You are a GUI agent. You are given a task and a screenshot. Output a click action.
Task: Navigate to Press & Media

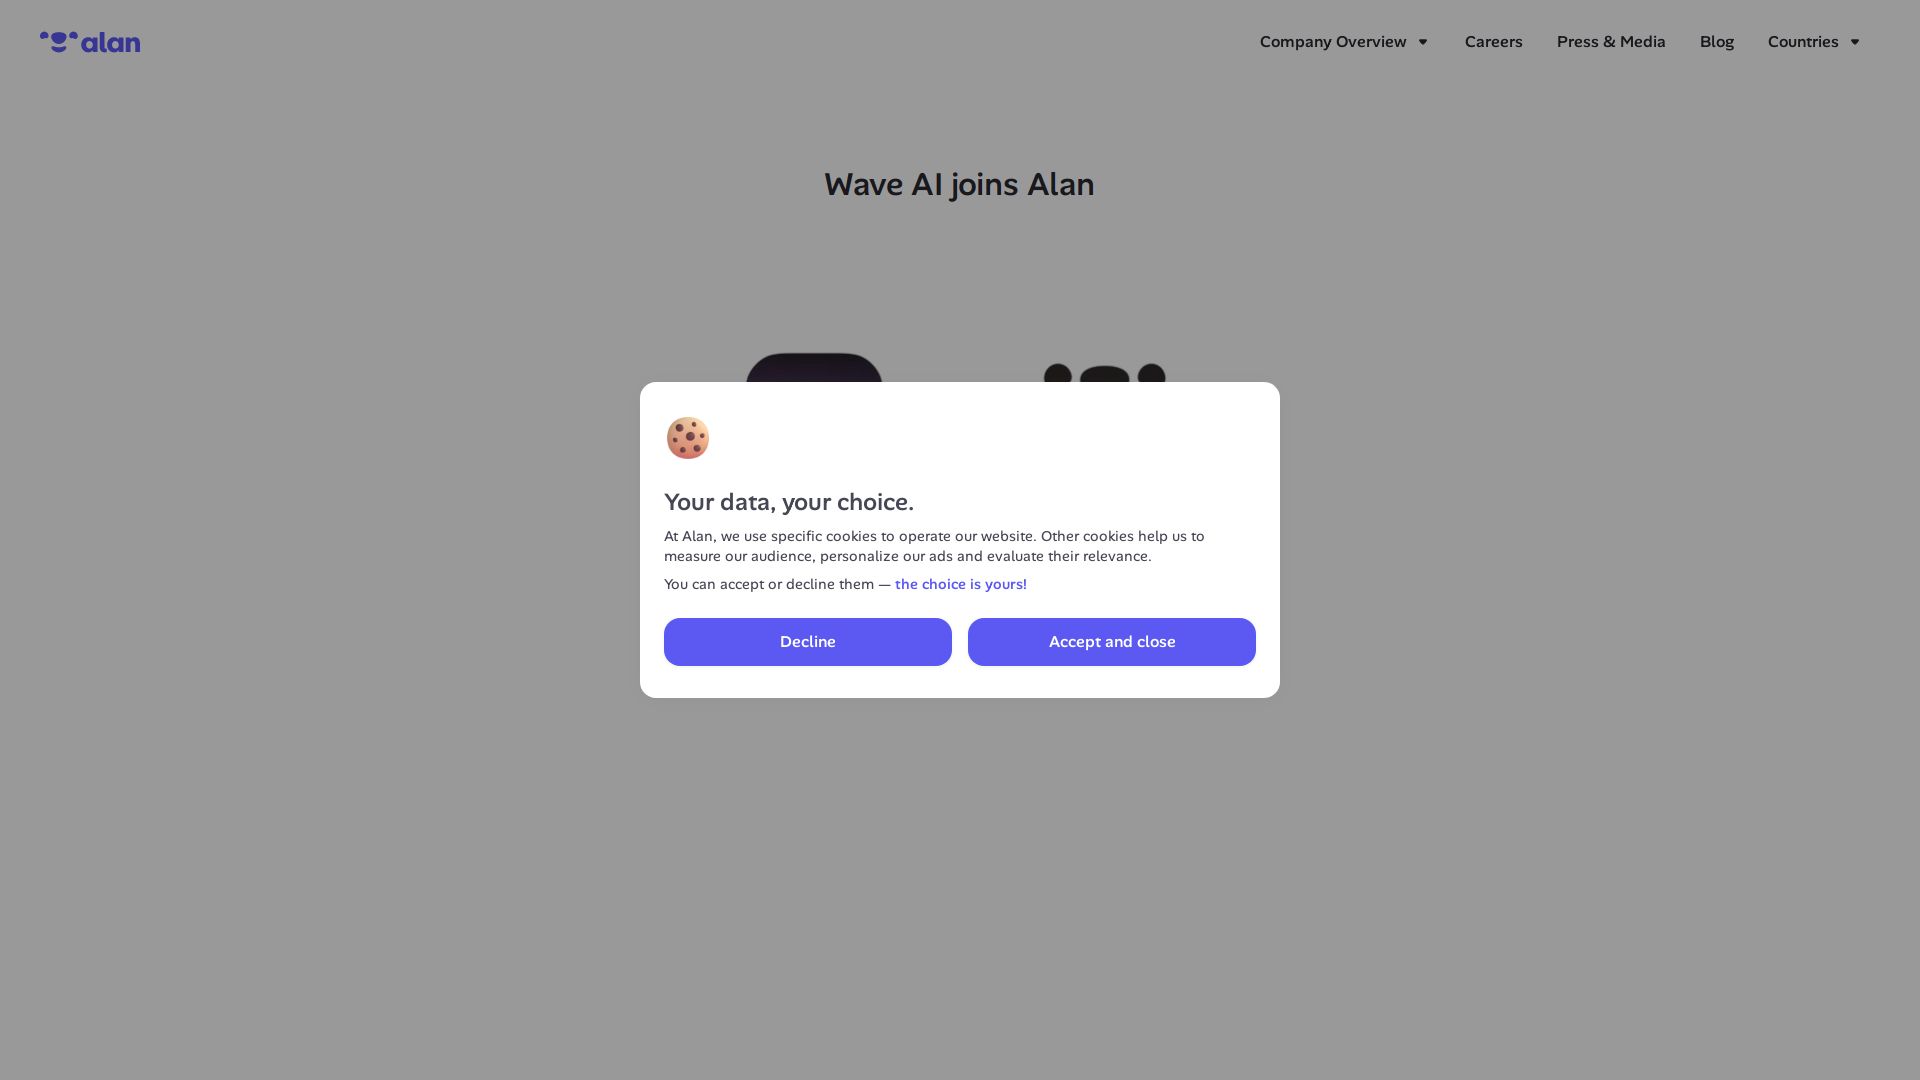coord(1611,41)
